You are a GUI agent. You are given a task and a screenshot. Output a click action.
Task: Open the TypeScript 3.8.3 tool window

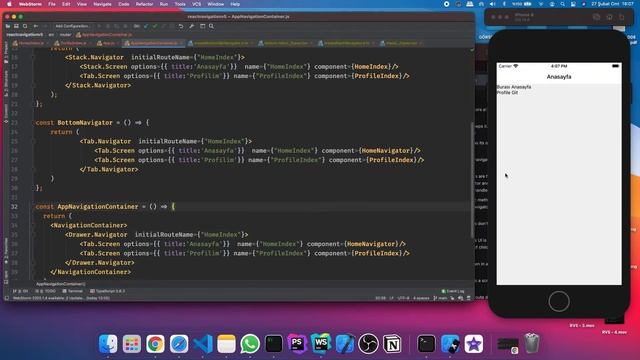107,291
